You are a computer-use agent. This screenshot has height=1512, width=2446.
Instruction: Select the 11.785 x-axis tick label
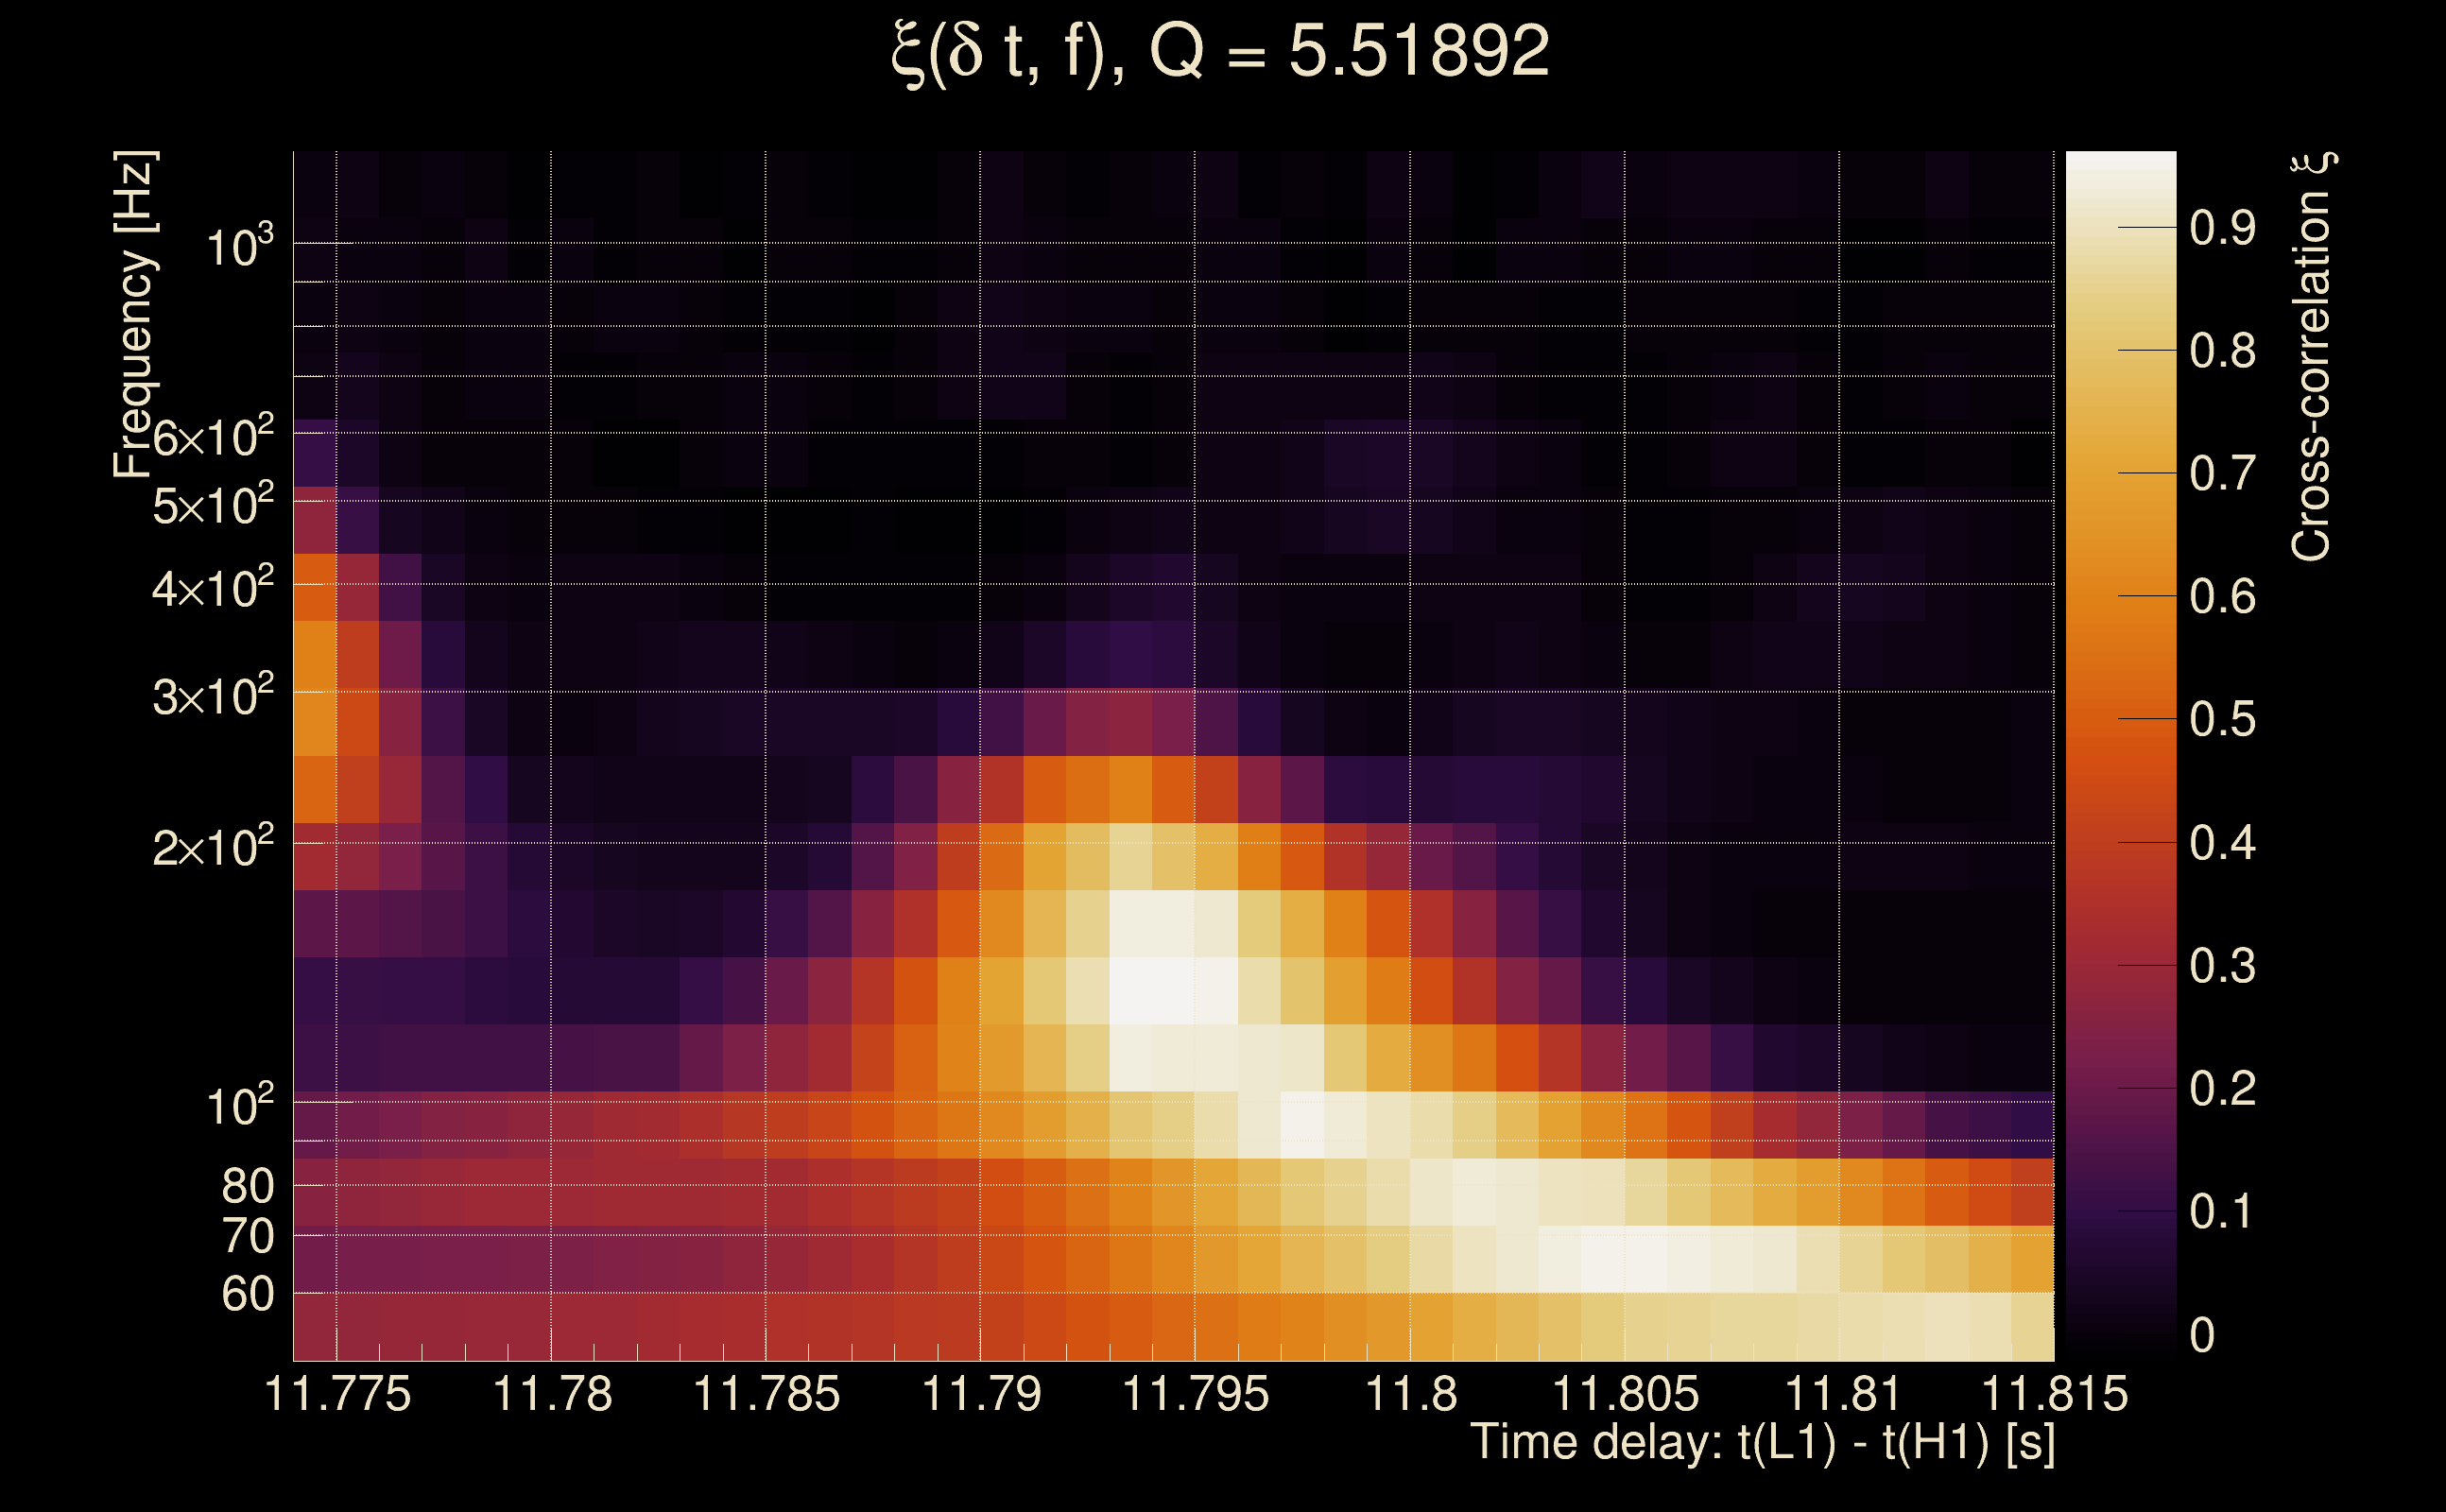[x=766, y=1394]
